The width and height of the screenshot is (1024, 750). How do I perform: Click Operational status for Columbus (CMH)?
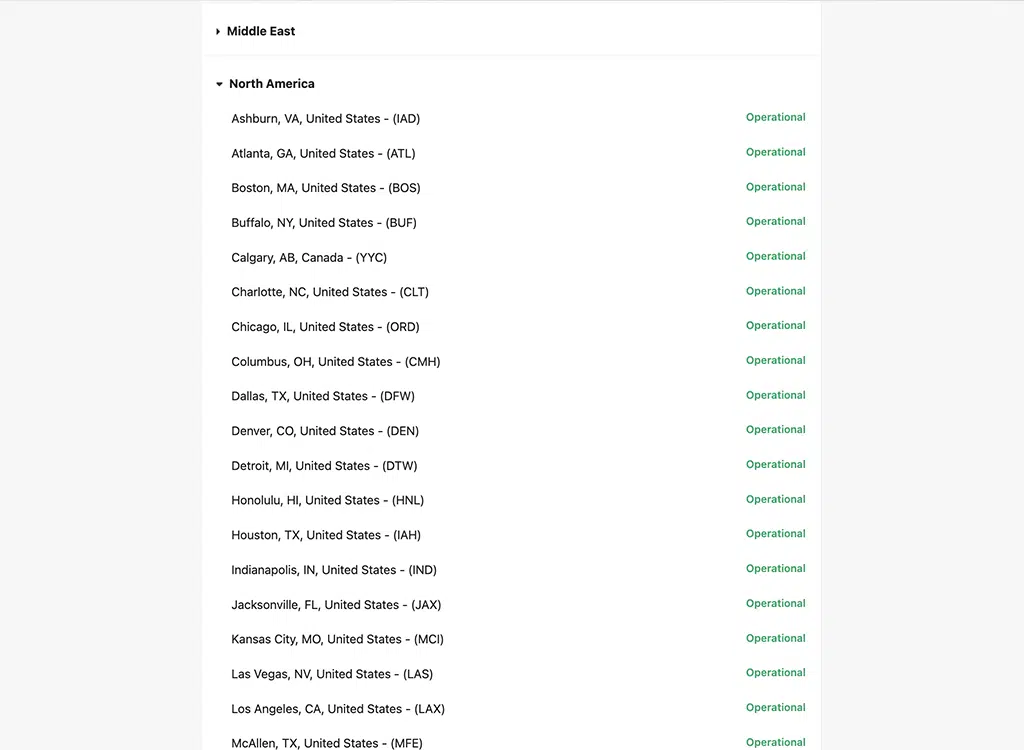point(775,361)
